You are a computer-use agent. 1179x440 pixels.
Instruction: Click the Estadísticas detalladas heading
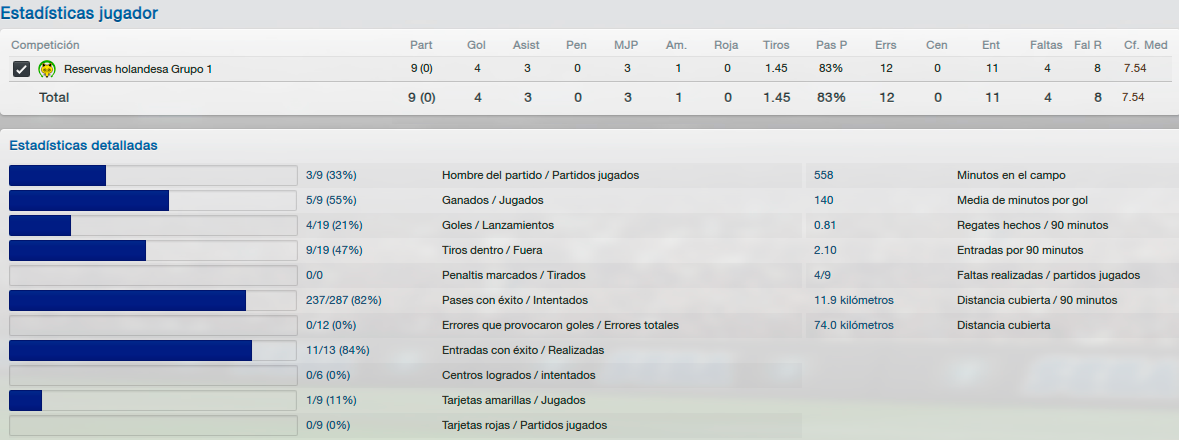83,145
